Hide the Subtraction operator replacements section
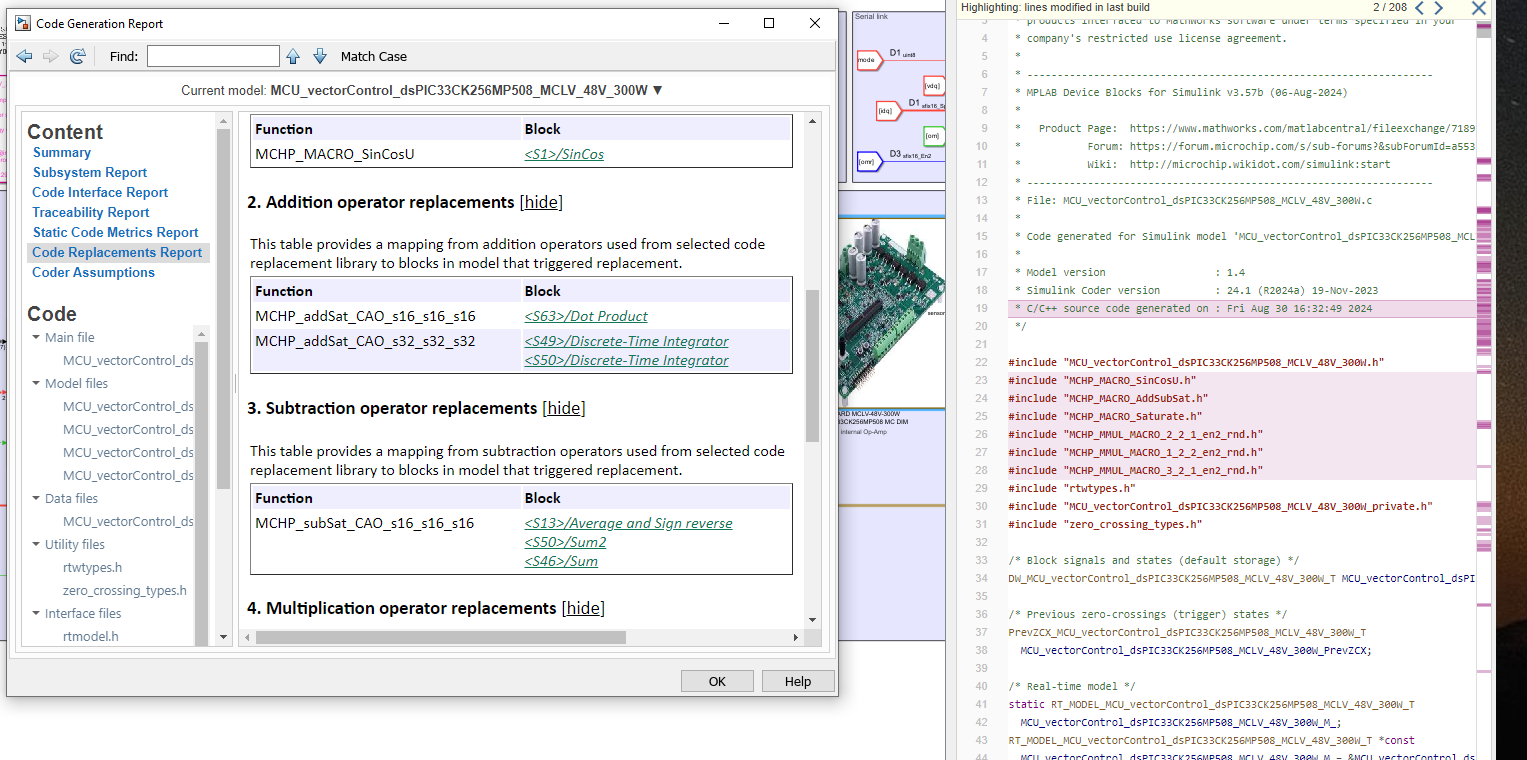 [564, 408]
